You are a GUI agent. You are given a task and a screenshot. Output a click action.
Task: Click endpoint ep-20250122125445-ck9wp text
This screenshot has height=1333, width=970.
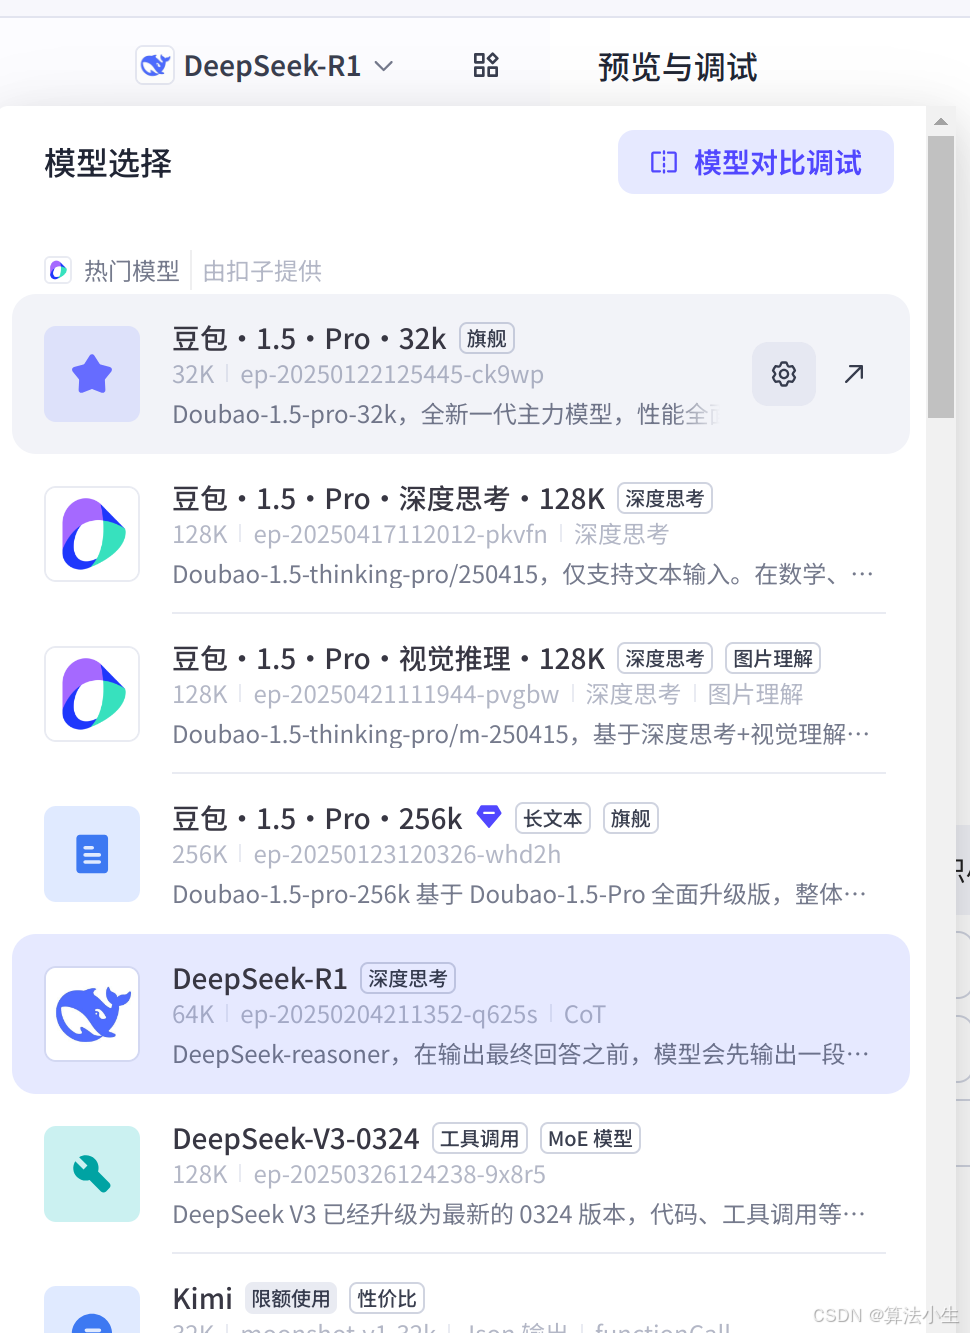tap(392, 375)
